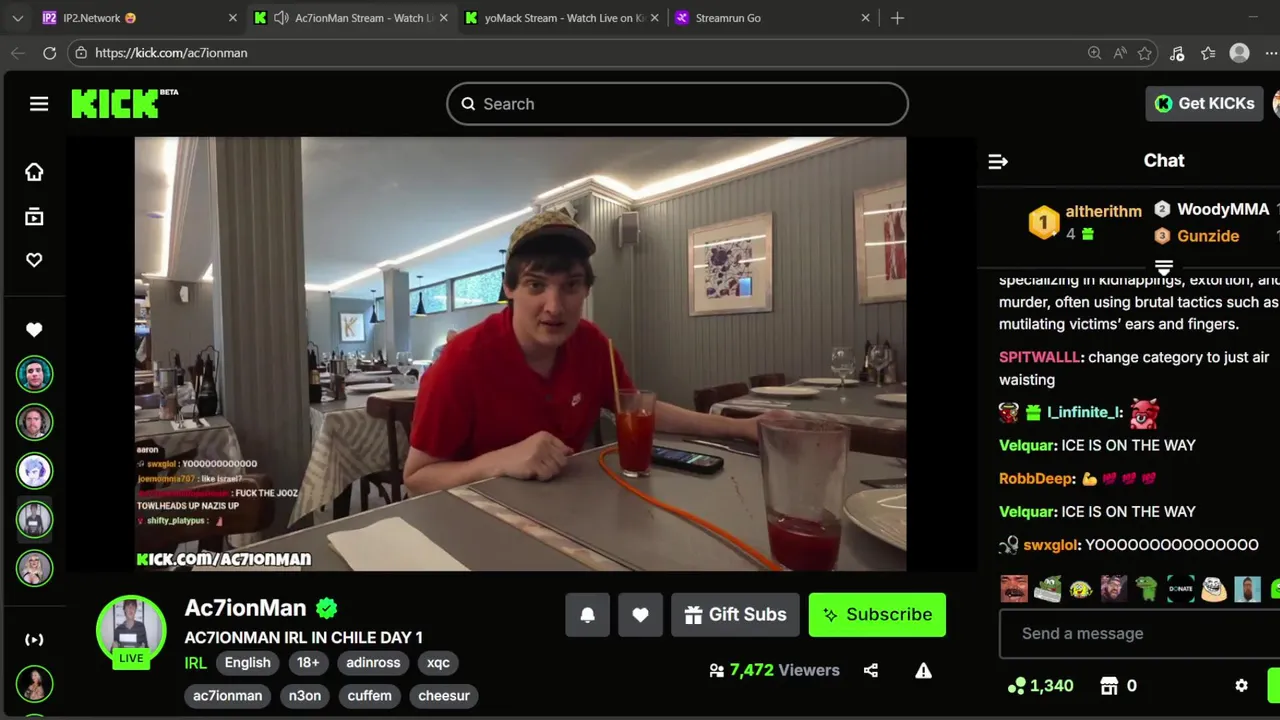
Task: Click the channel points 1,340 balance
Action: click(x=1040, y=686)
